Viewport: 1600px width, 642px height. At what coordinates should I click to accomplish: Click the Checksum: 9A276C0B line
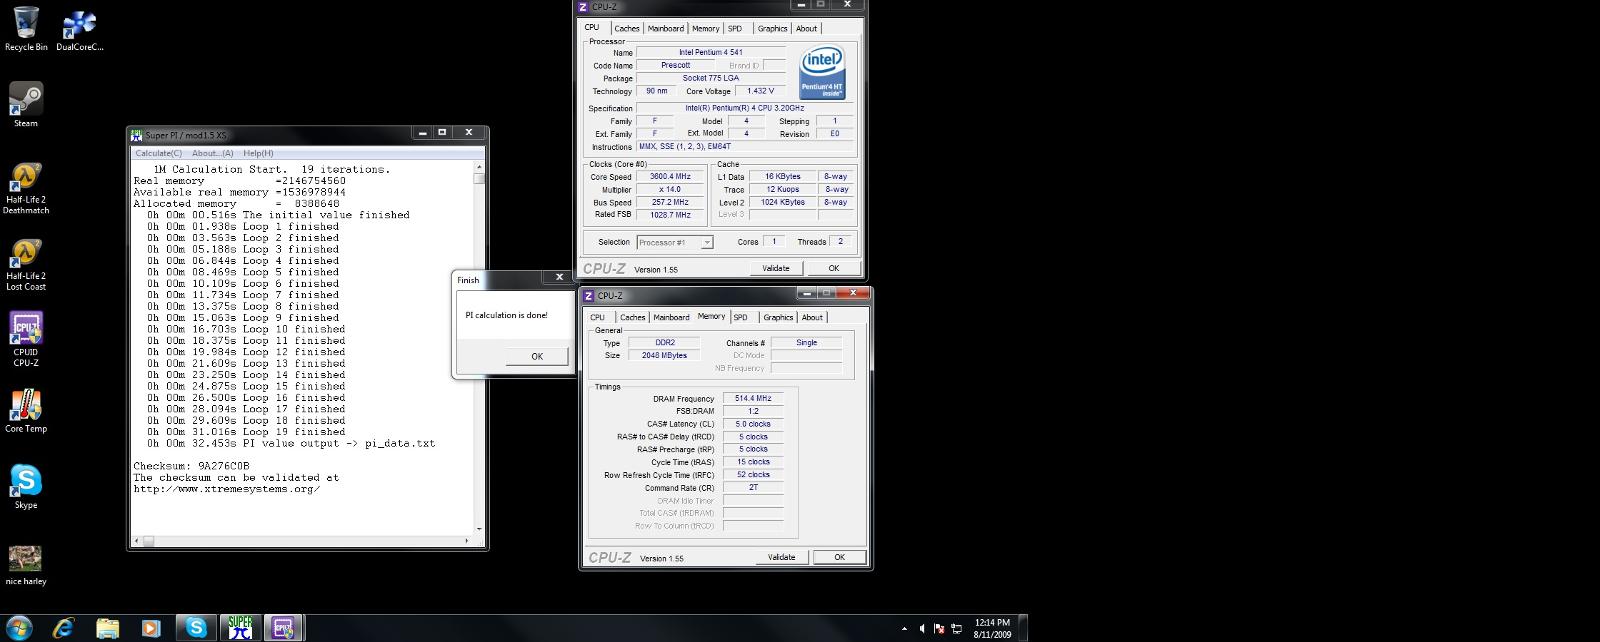pos(192,466)
